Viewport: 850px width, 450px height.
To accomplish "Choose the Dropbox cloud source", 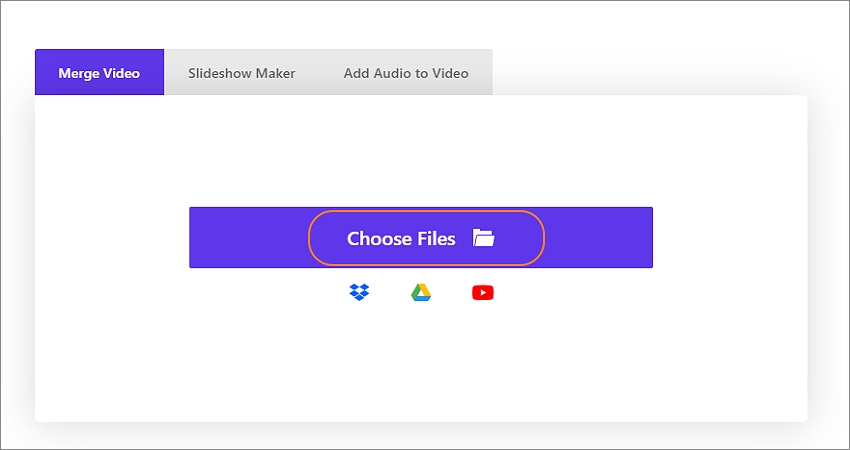I will tap(359, 292).
